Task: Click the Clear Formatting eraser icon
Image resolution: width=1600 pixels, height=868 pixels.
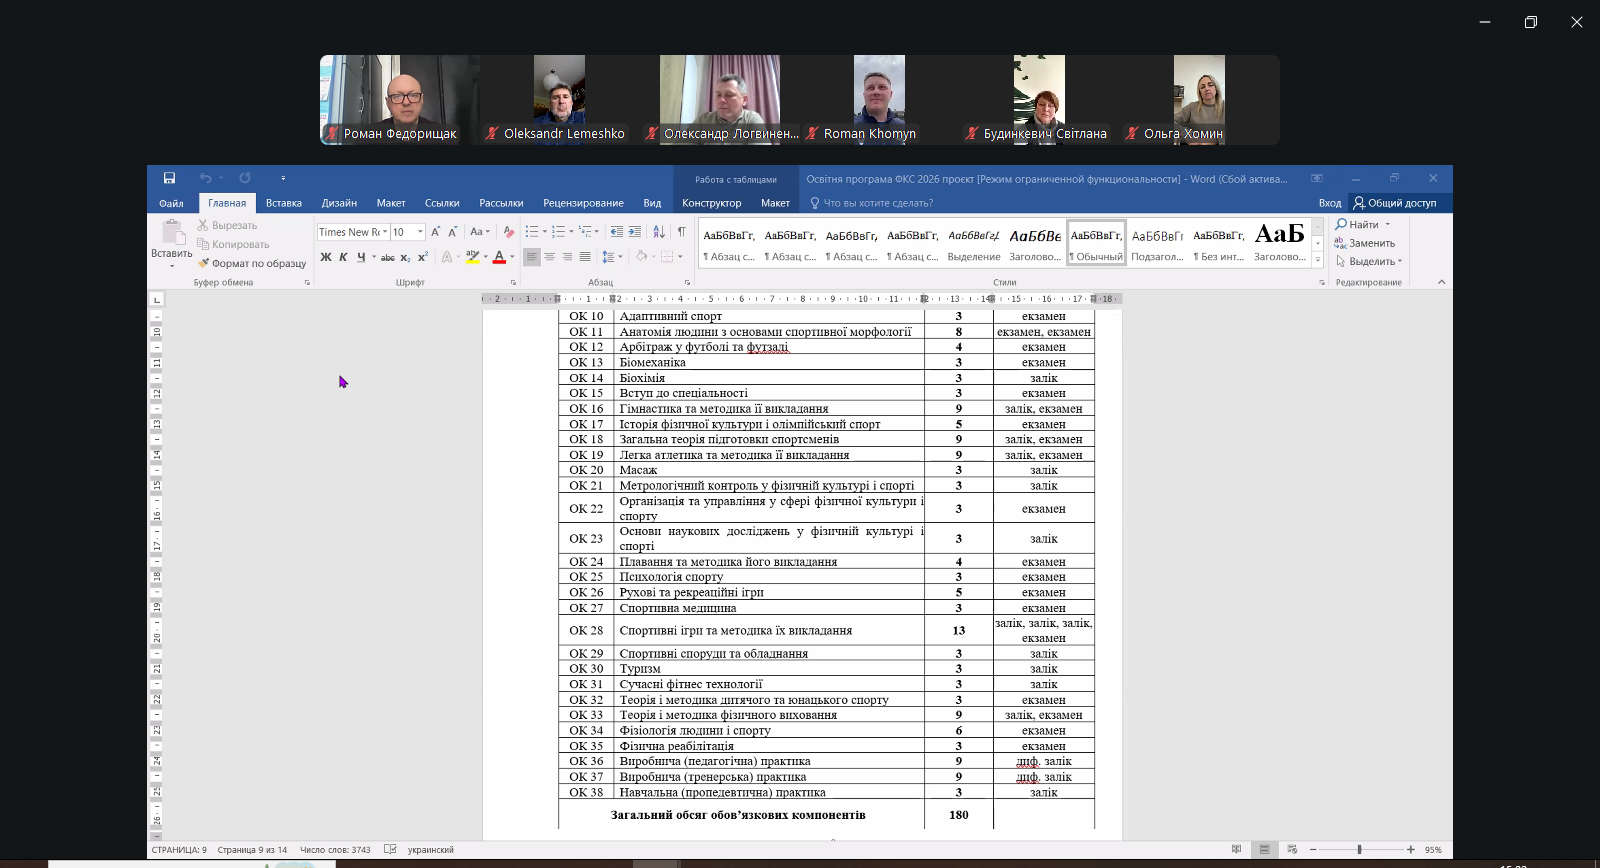Action: [509, 232]
